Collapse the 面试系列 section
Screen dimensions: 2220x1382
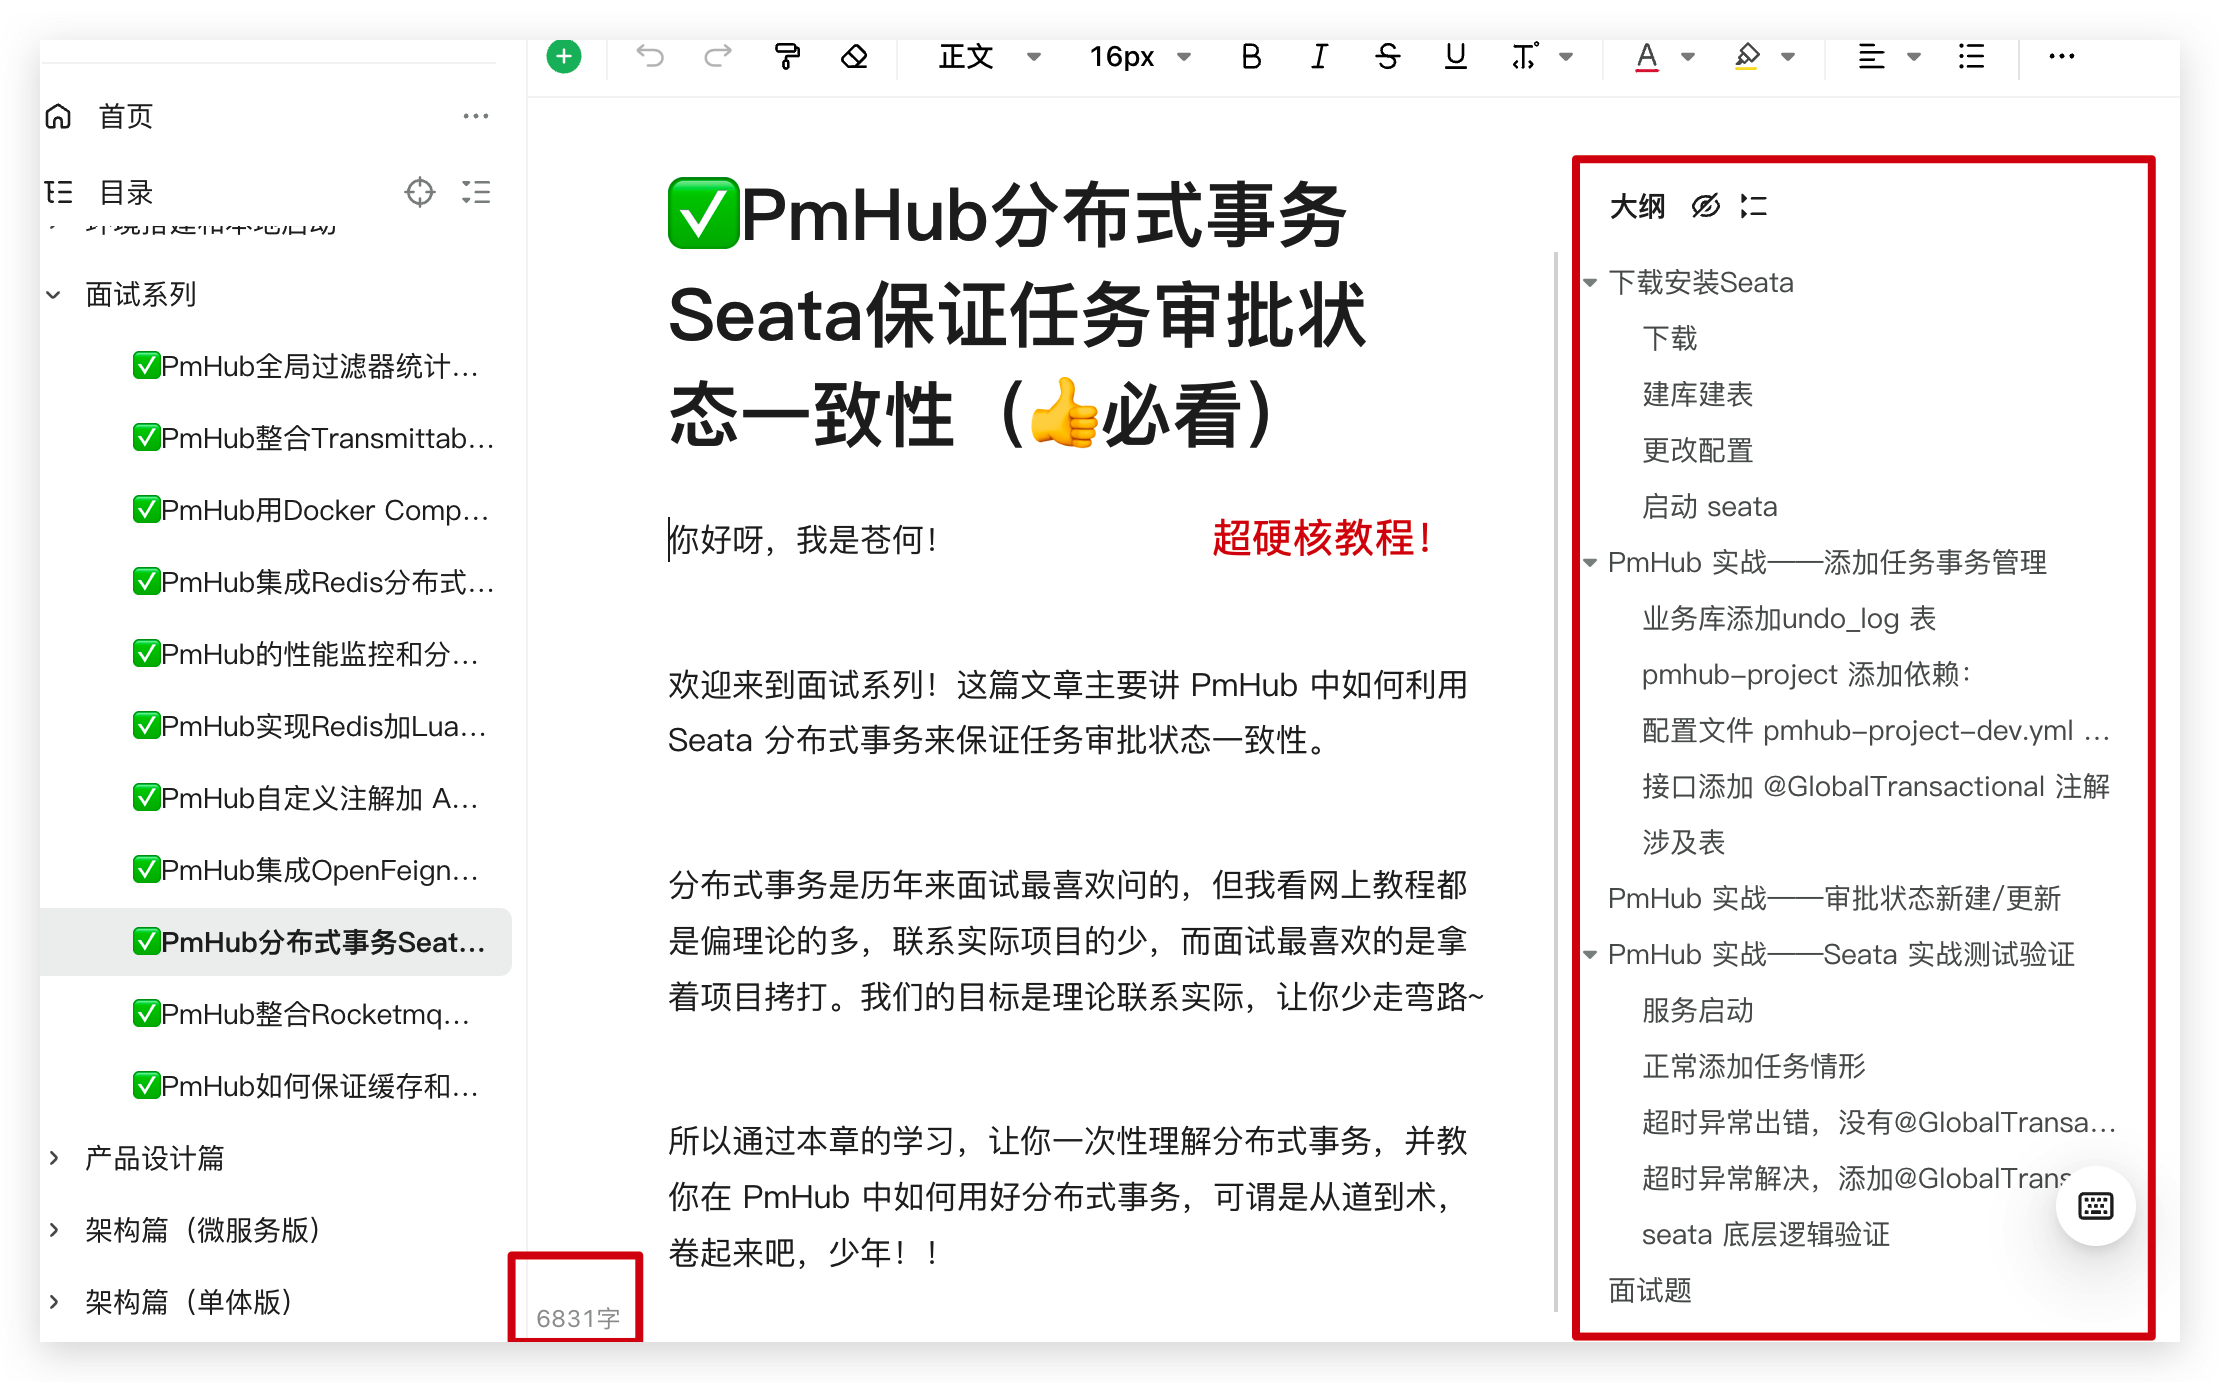[54, 295]
